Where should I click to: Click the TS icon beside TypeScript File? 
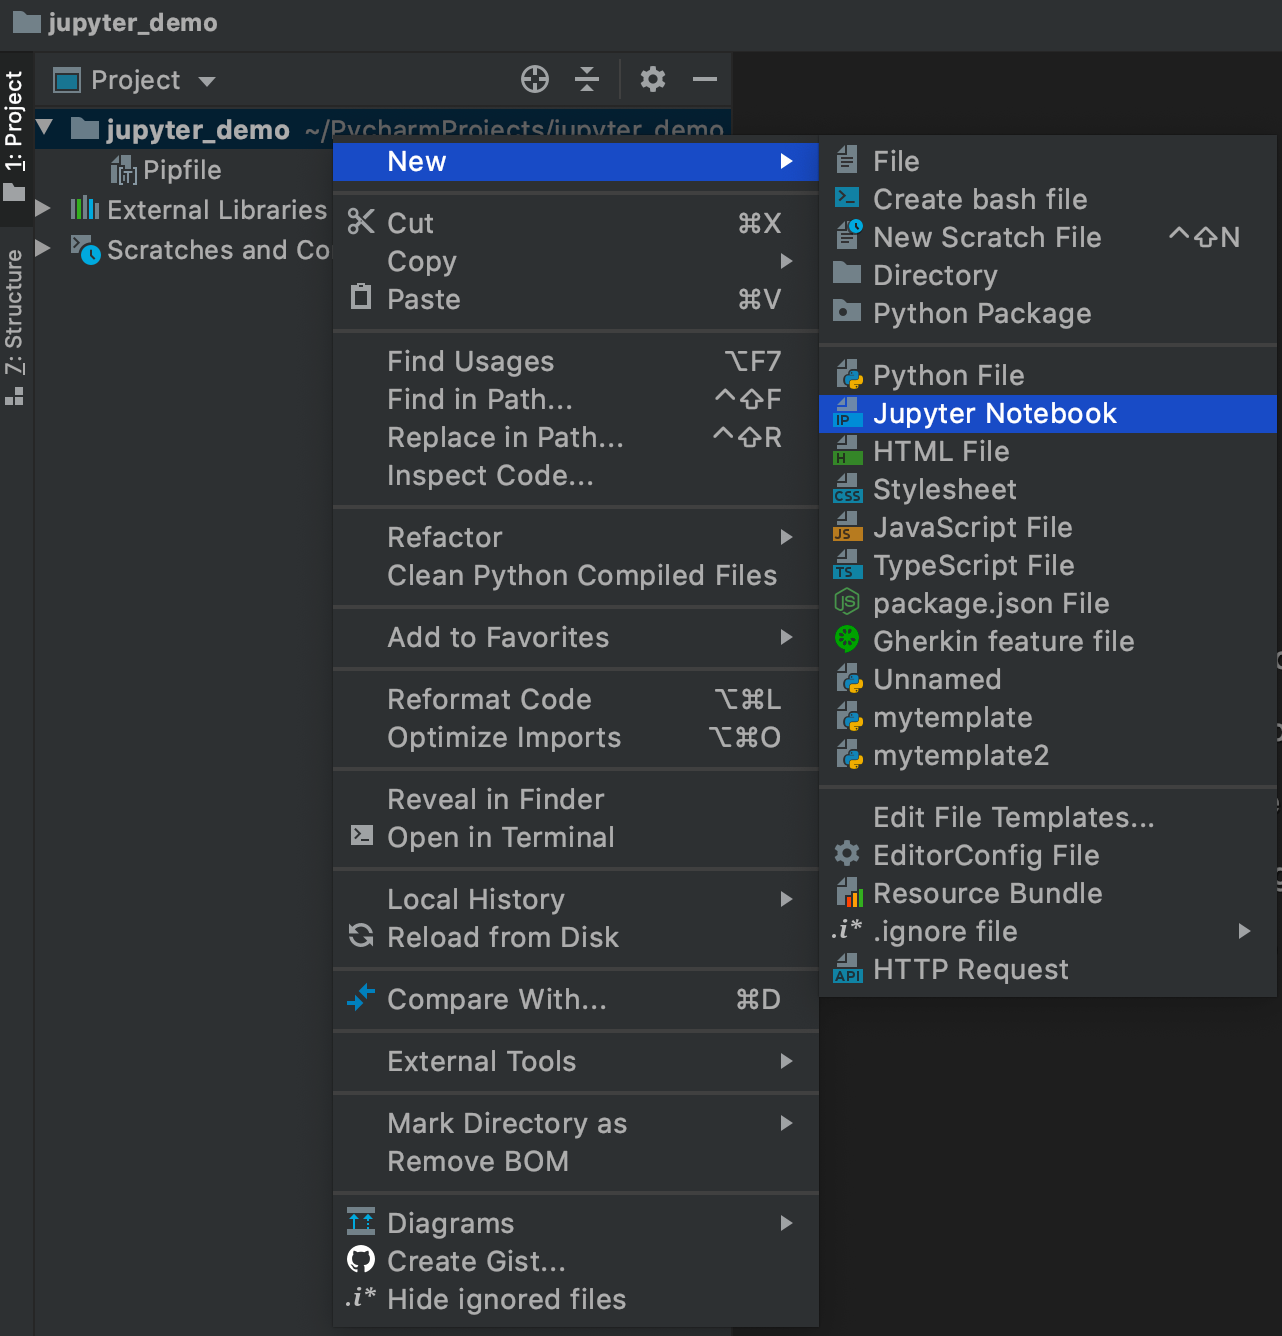pyautogui.click(x=847, y=564)
